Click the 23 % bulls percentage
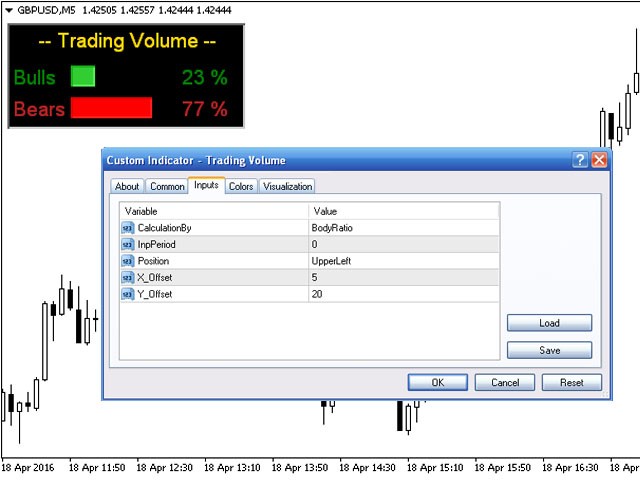Screen dimensions: 640x480 pyautogui.click(x=204, y=77)
